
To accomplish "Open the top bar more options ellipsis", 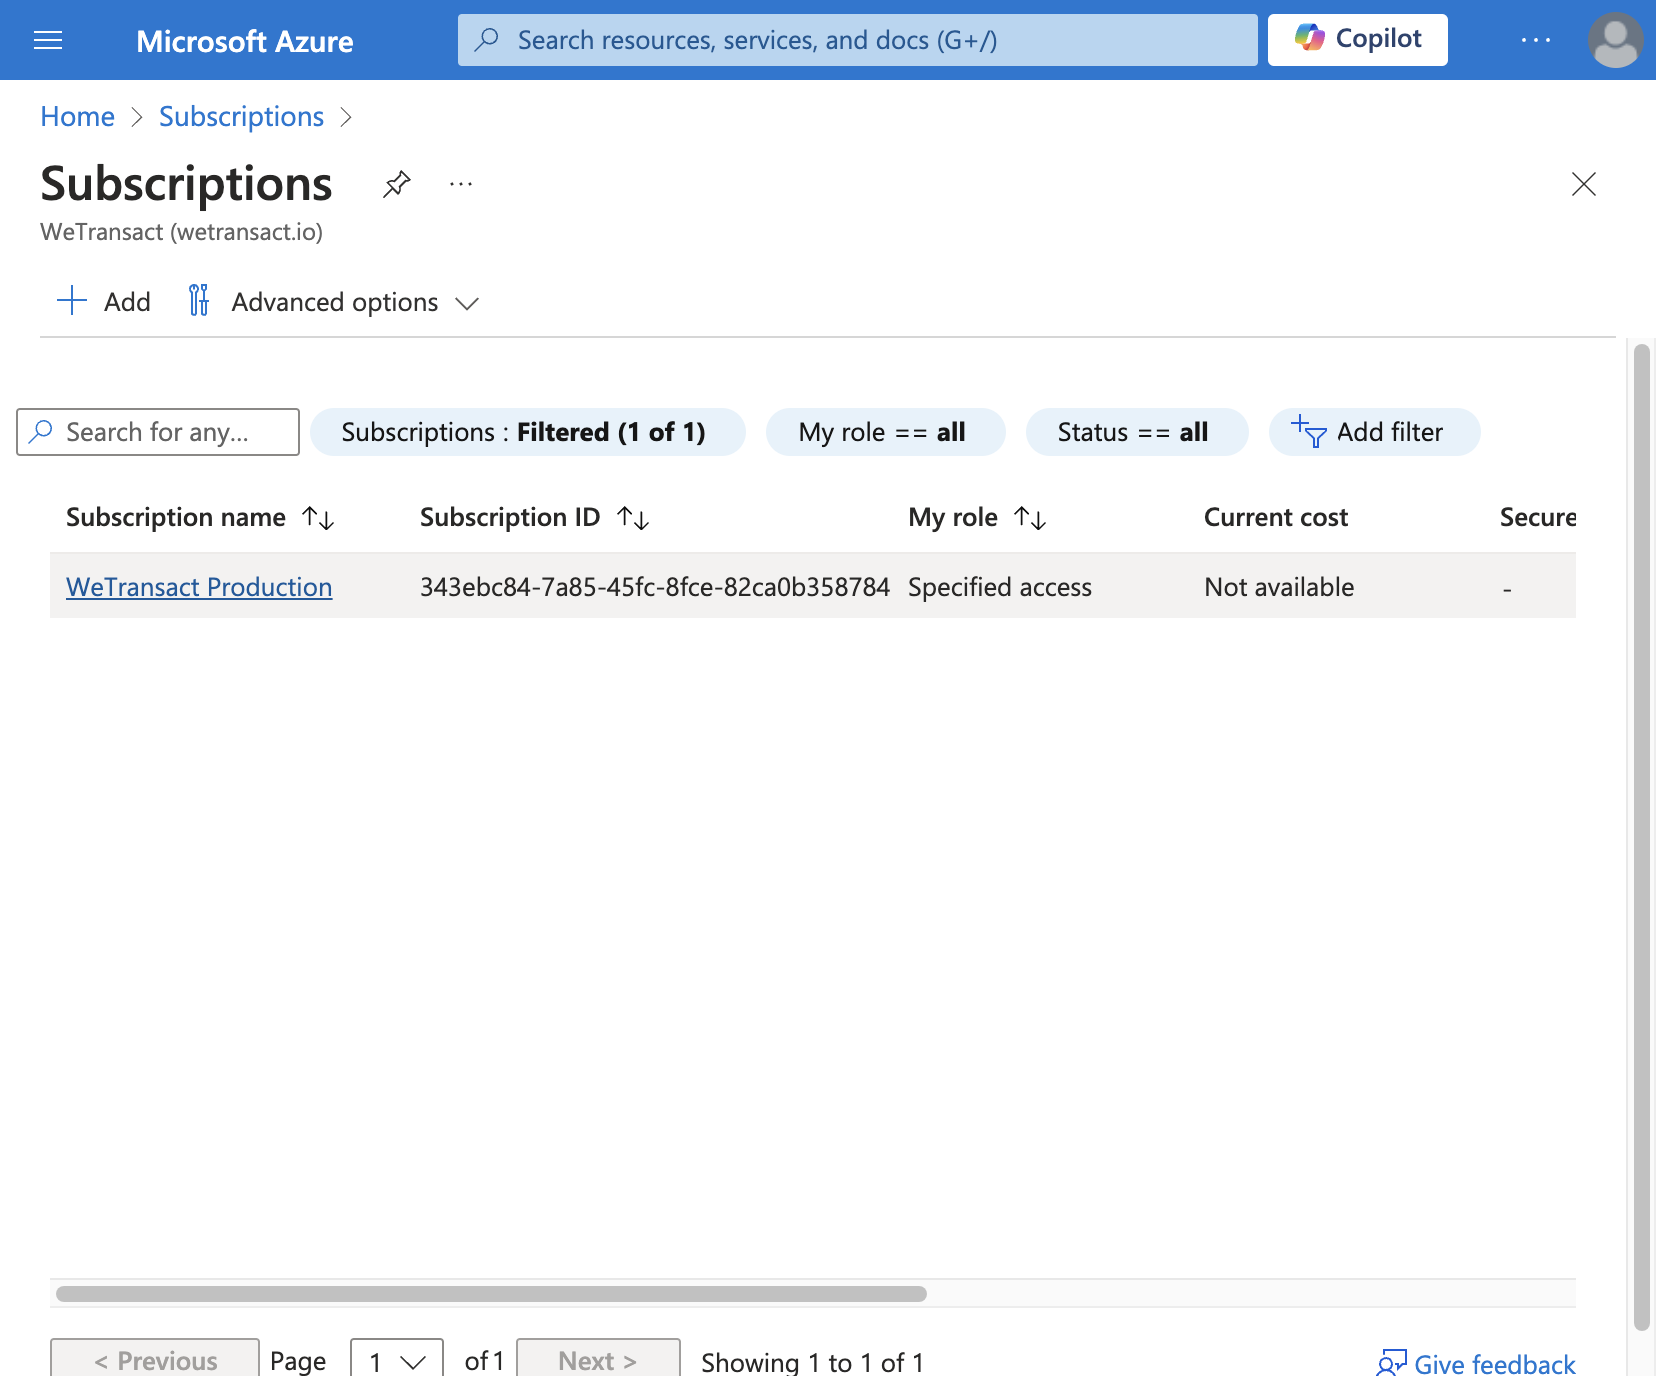I will pos(1535,40).
